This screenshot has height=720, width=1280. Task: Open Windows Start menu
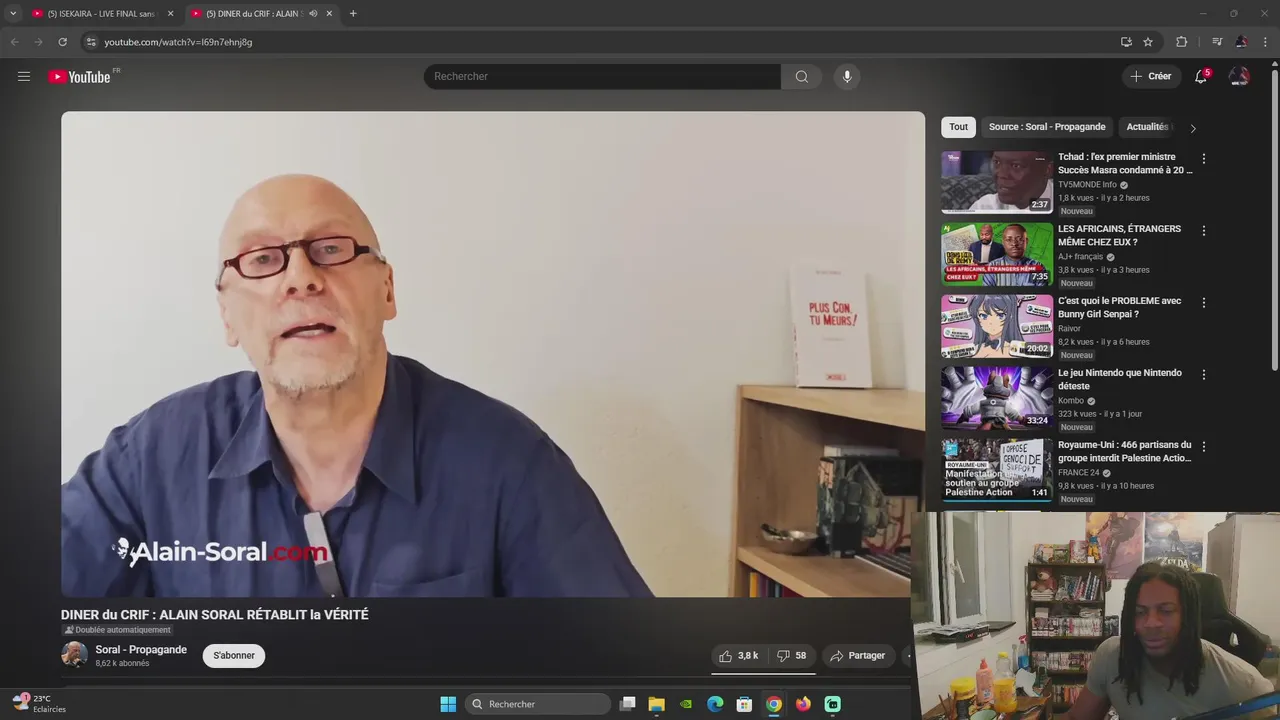pos(448,704)
